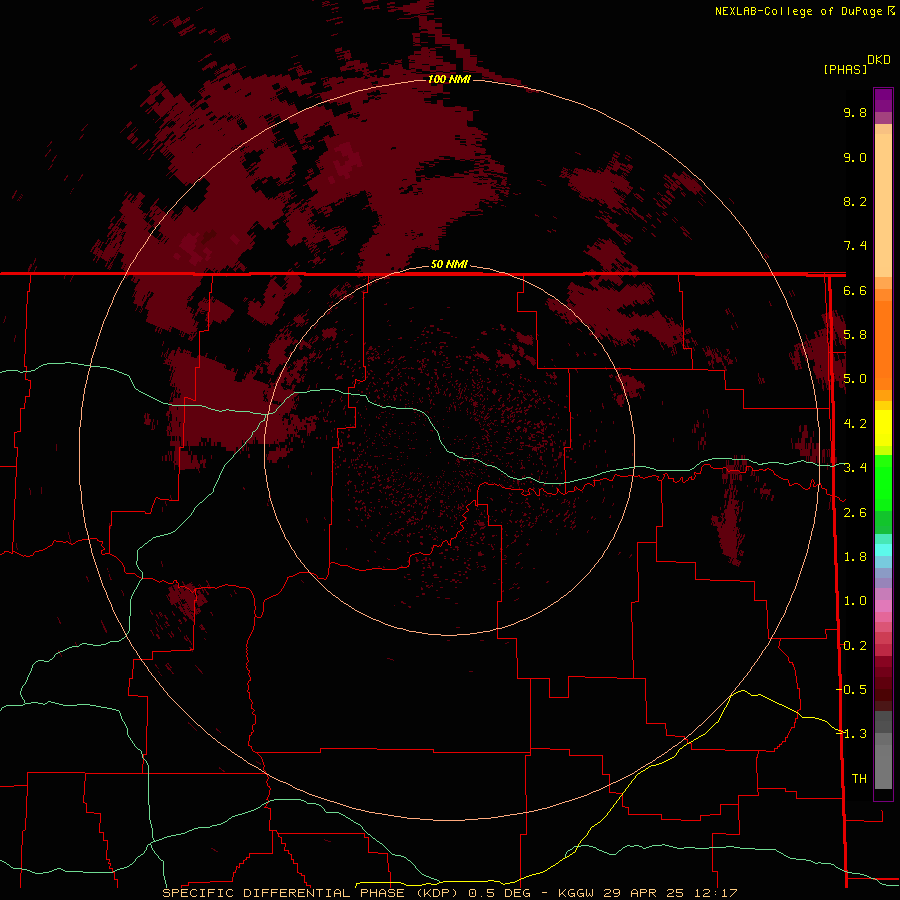900x900 pixels.
Task: Click the yellow segment of the color bar
Action: click(883, 428)
